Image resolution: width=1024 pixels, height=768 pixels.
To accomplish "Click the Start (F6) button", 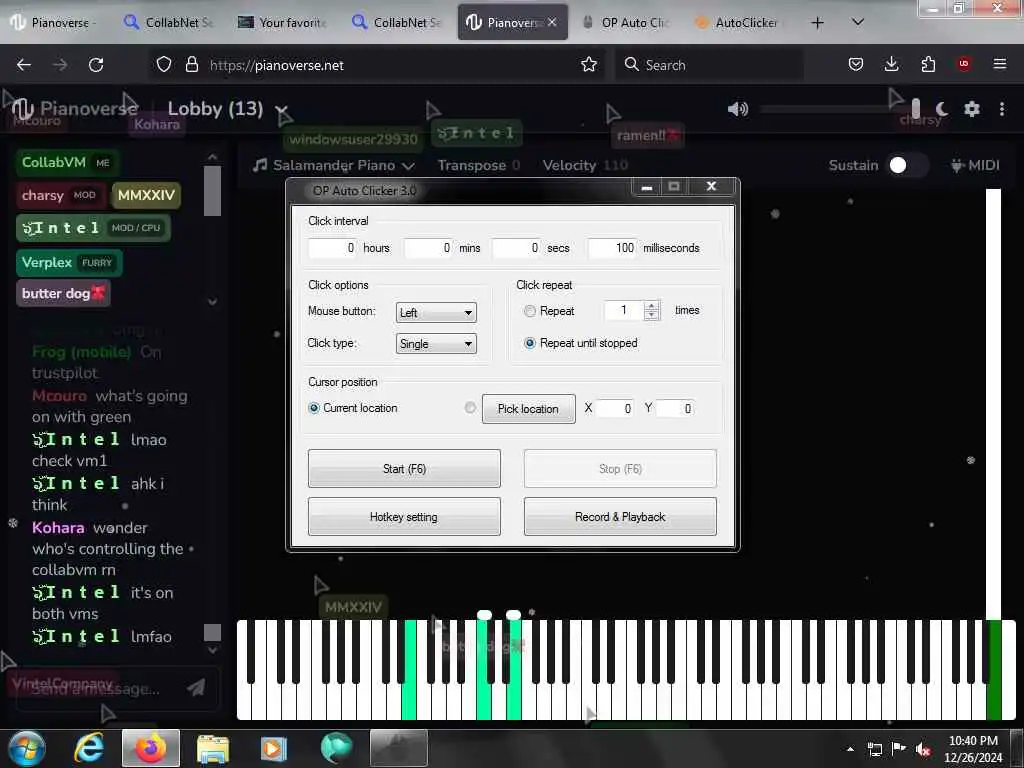I will (404, 468).
